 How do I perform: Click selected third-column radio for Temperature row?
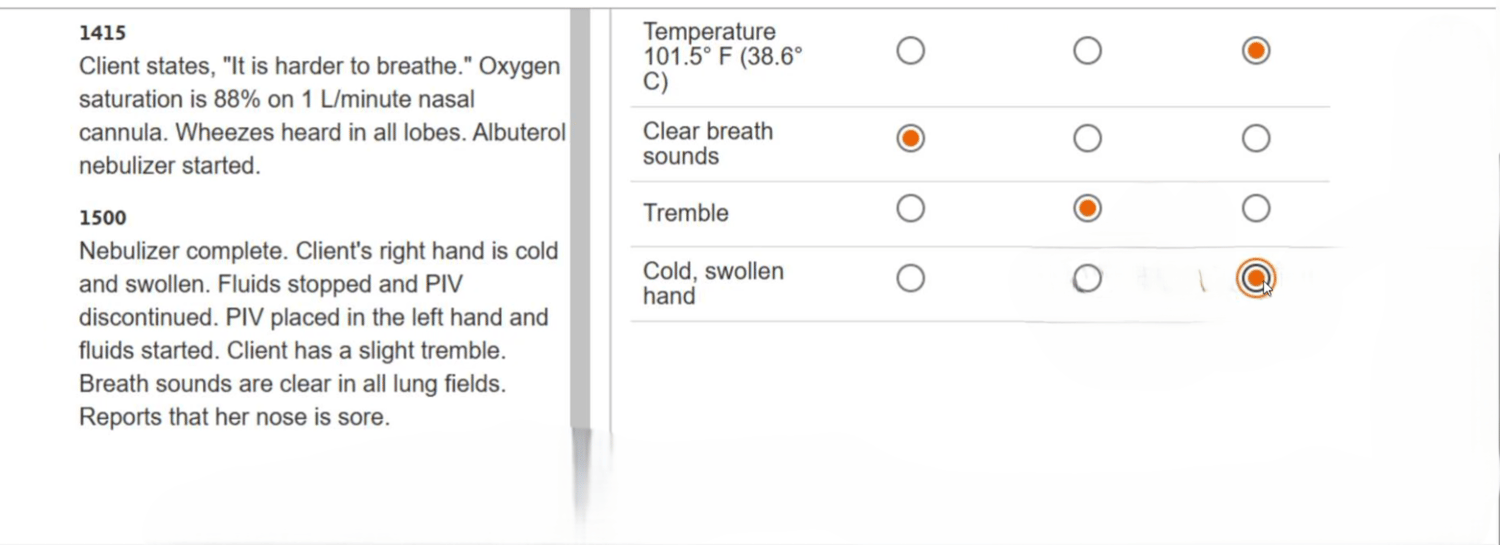1256,50
